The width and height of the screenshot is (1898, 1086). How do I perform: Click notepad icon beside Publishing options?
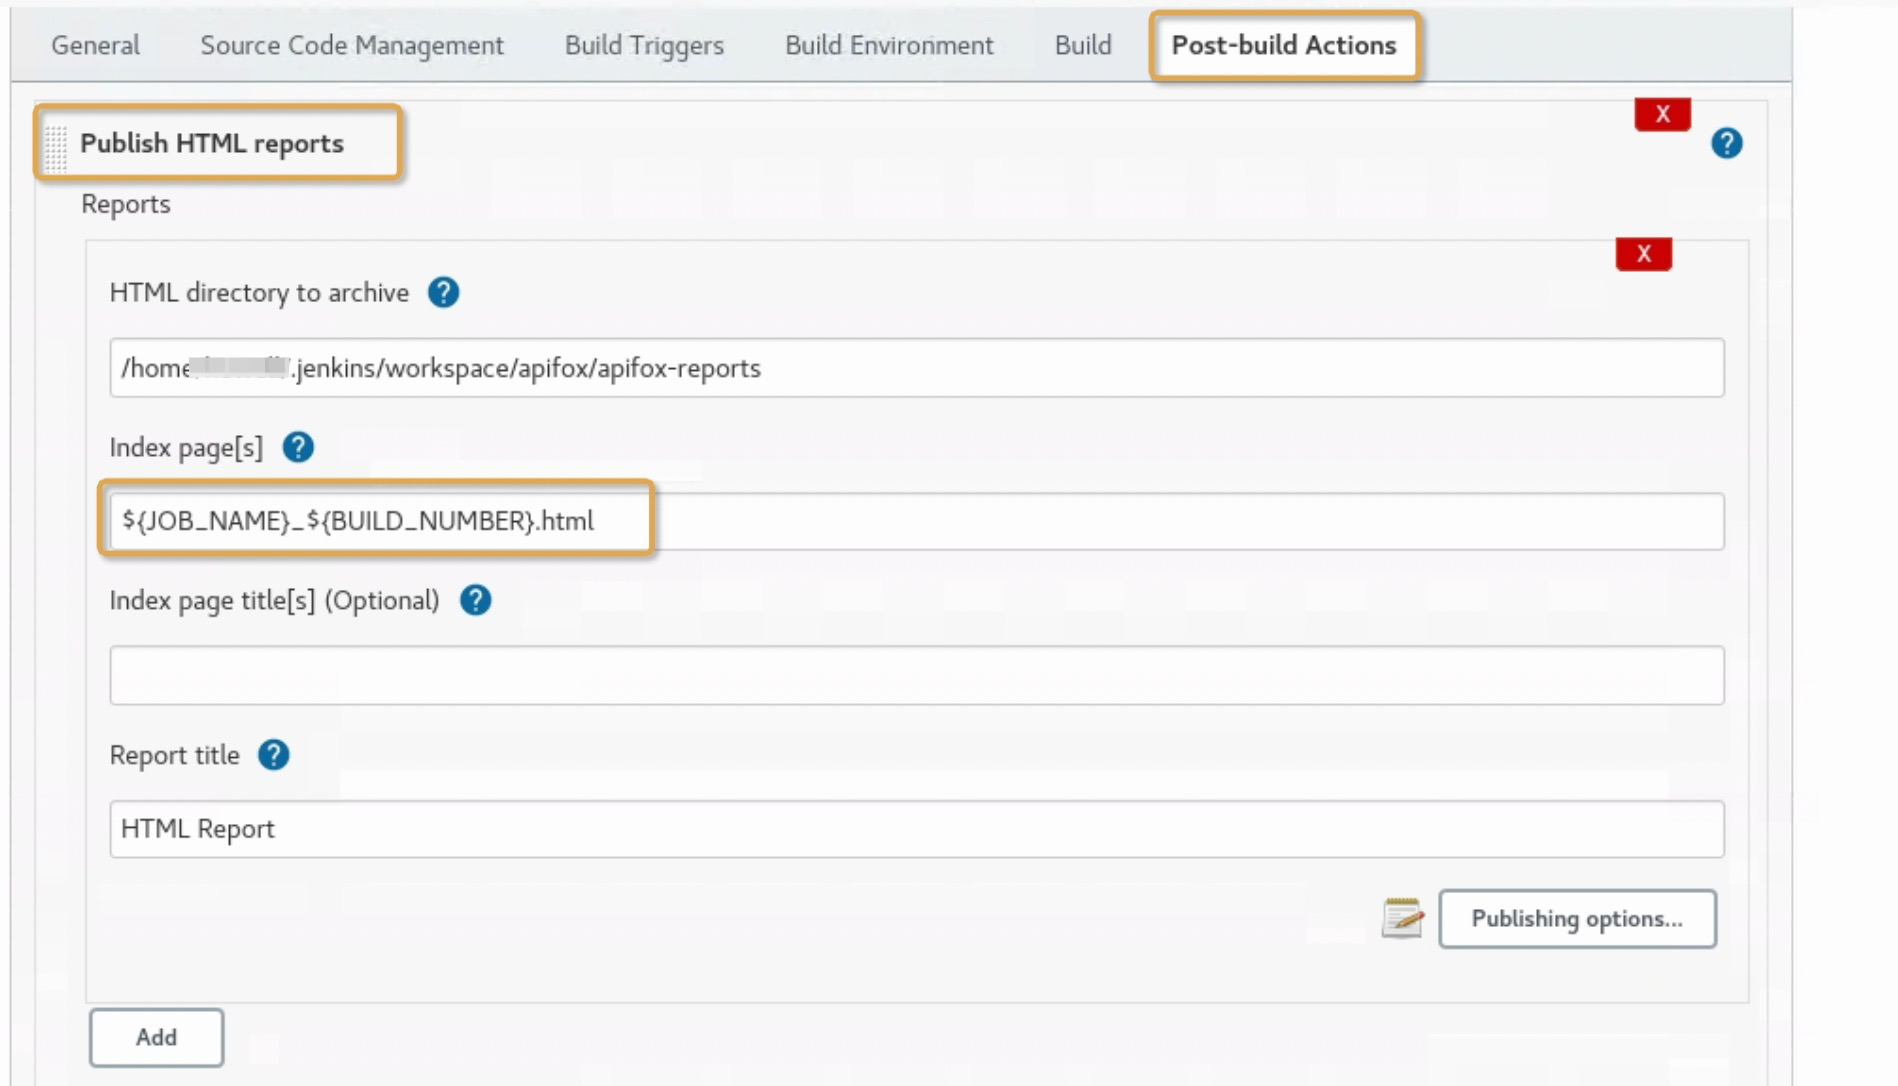pos(1402,918)
